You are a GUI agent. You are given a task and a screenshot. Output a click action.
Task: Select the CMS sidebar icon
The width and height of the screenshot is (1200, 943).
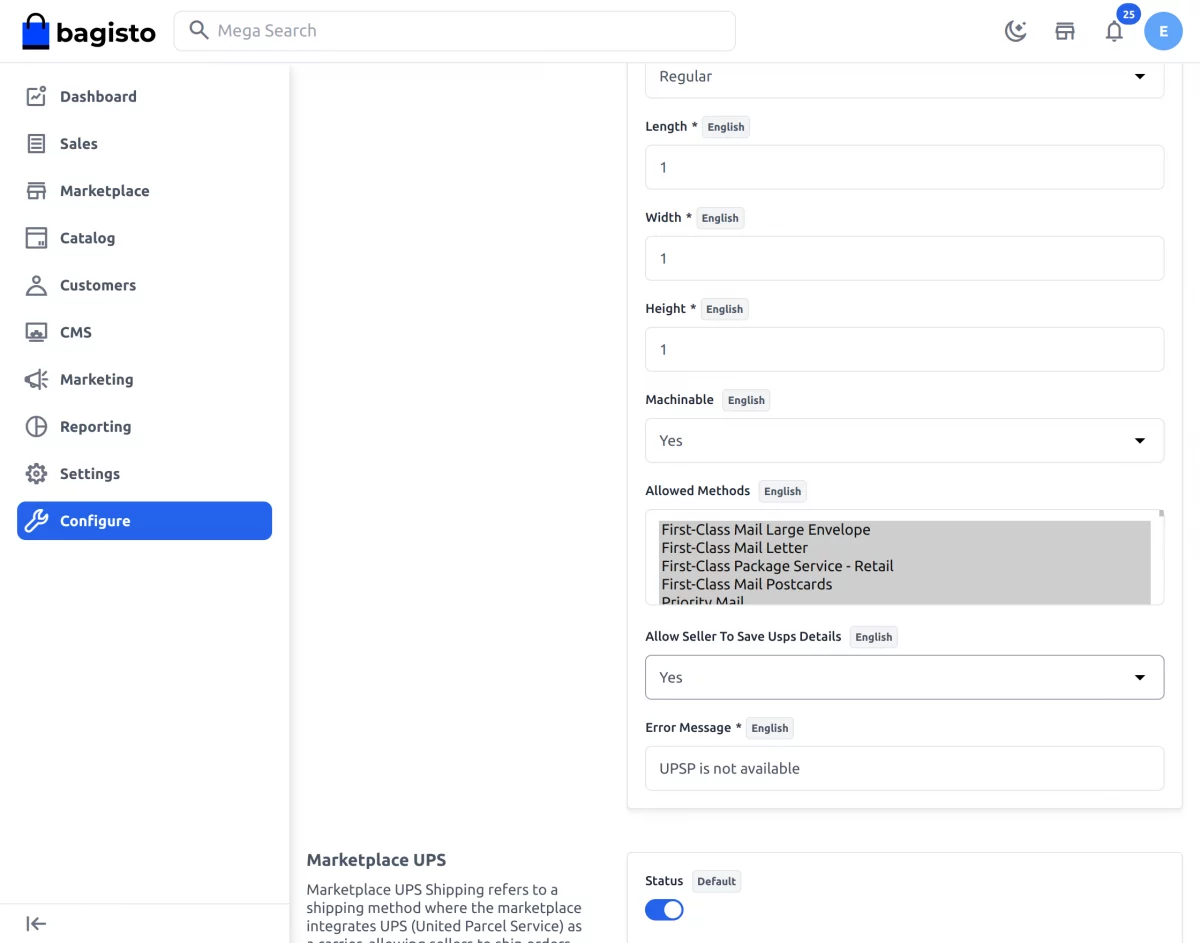coord(36,332)
